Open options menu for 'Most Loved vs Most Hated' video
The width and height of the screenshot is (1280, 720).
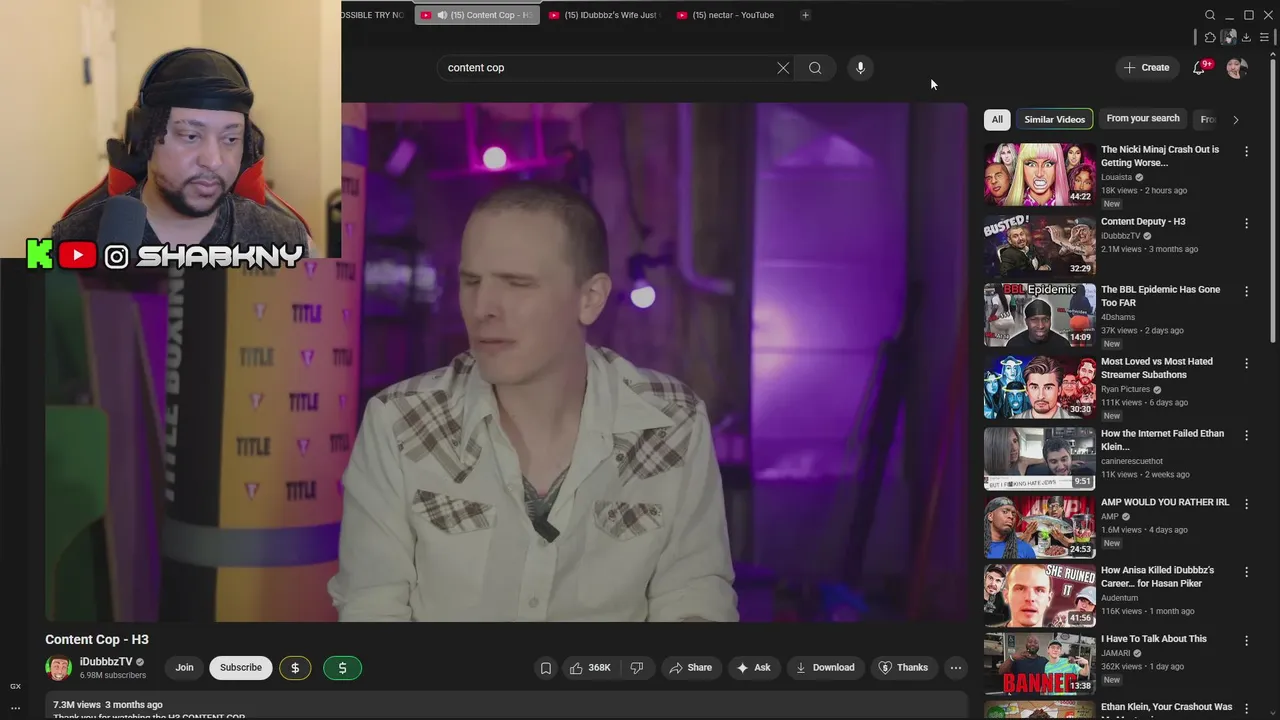click(x=1246, y=363)
